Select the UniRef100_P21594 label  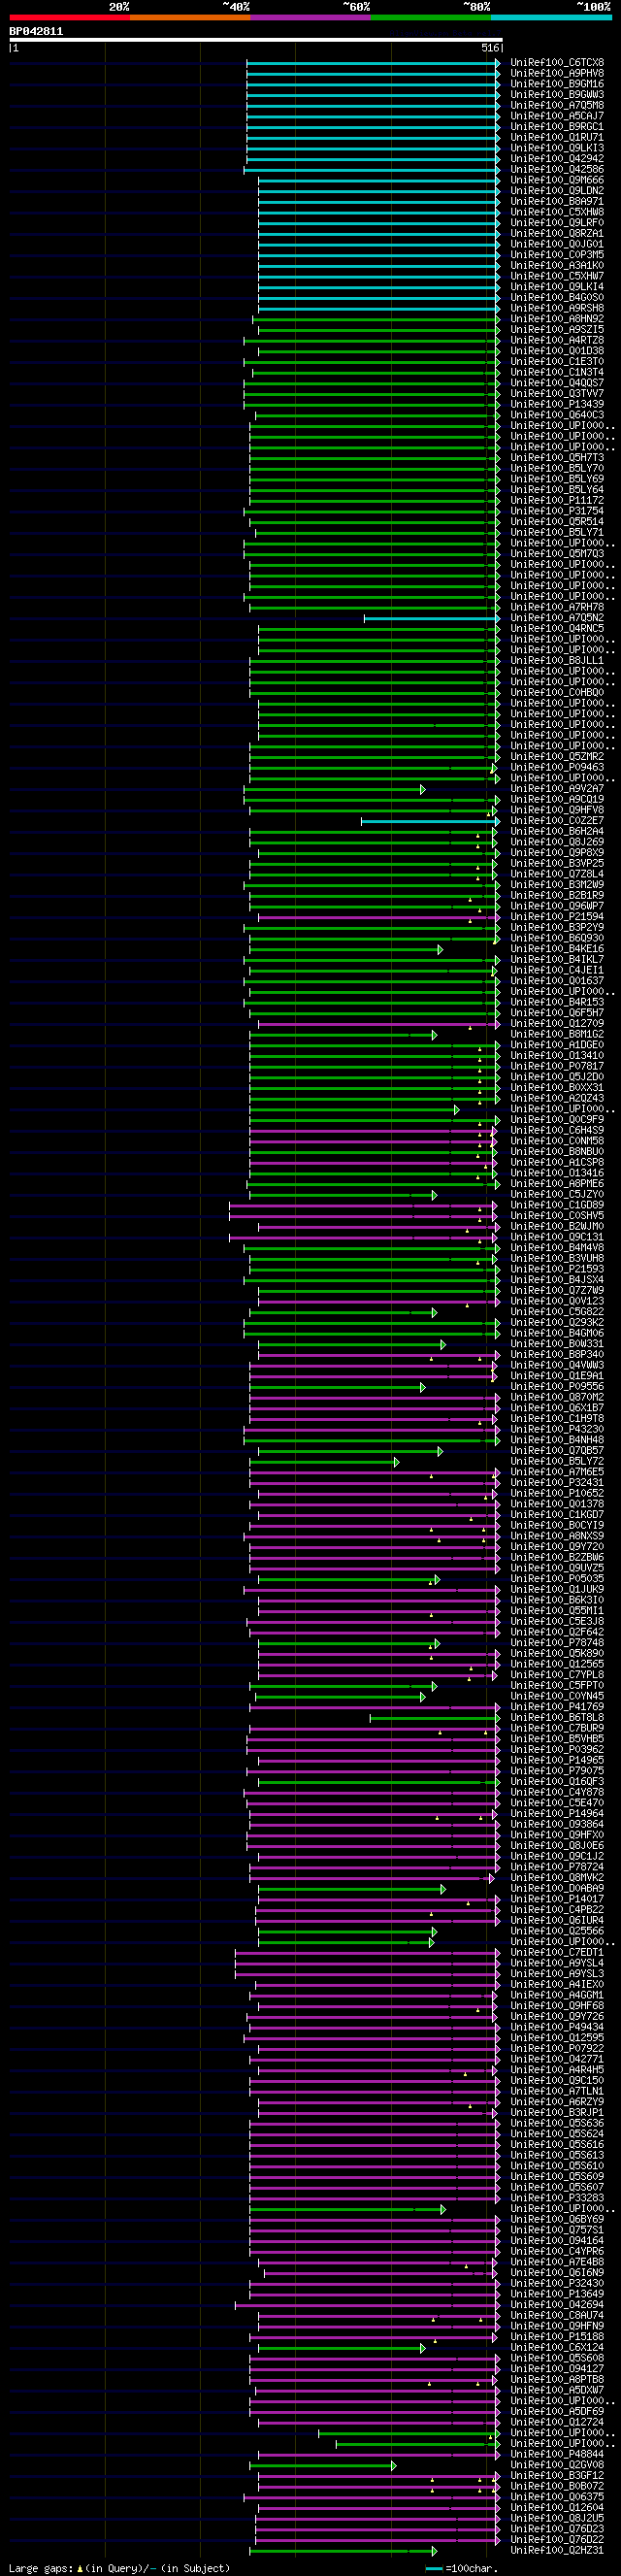(557, 917)
